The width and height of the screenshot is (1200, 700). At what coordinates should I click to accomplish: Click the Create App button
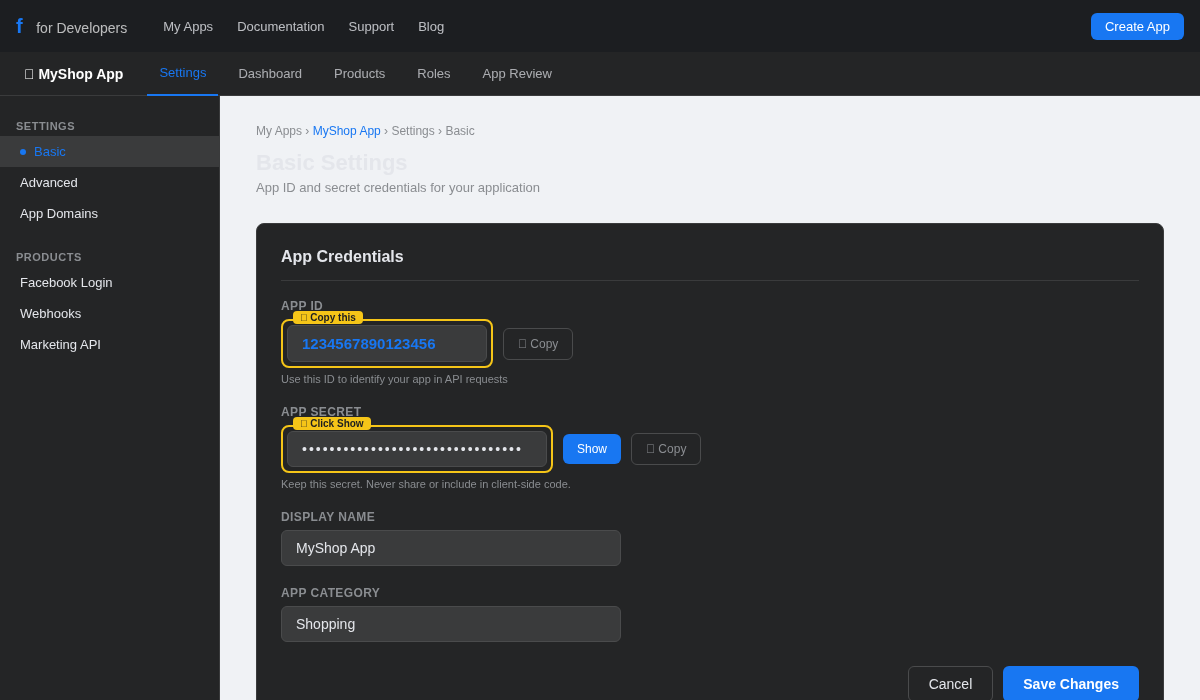pyautogui.click(x=1137, y=26)
